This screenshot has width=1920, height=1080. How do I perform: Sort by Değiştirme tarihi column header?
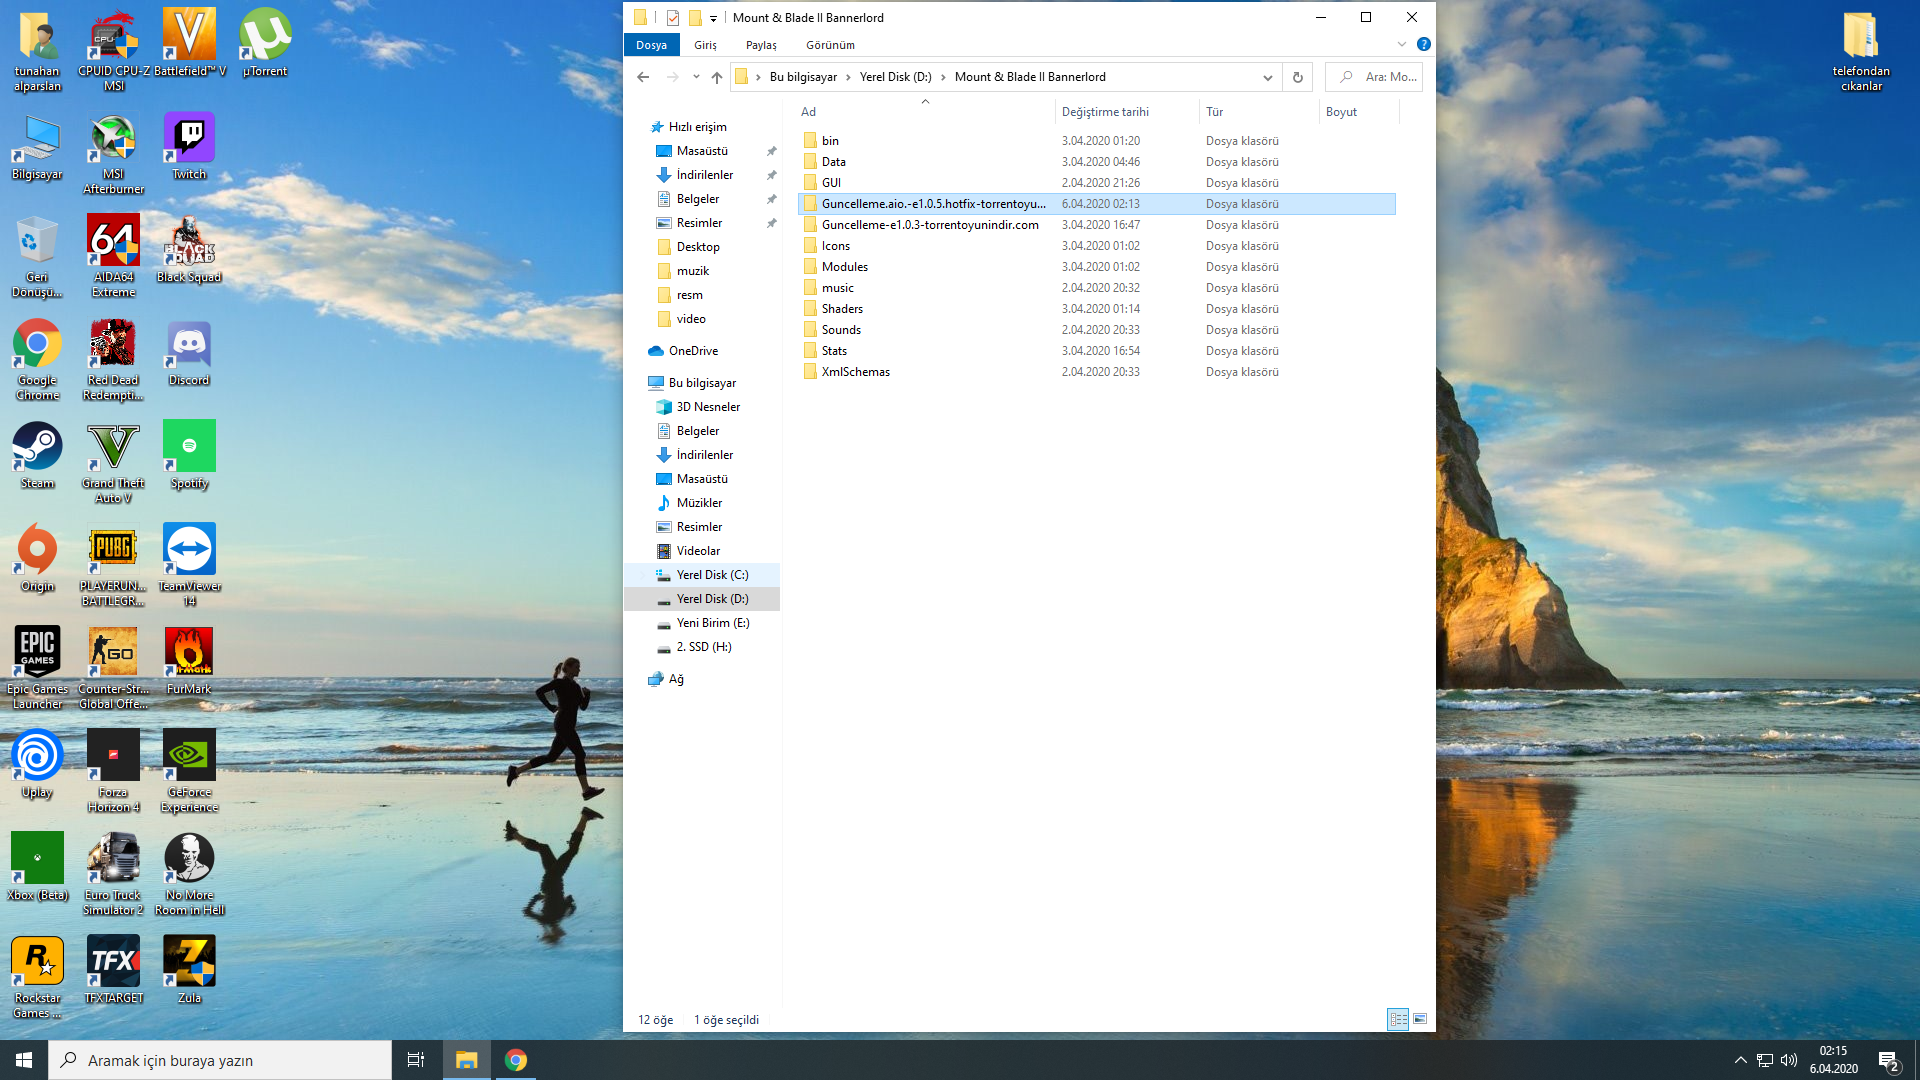[1126, 112]
